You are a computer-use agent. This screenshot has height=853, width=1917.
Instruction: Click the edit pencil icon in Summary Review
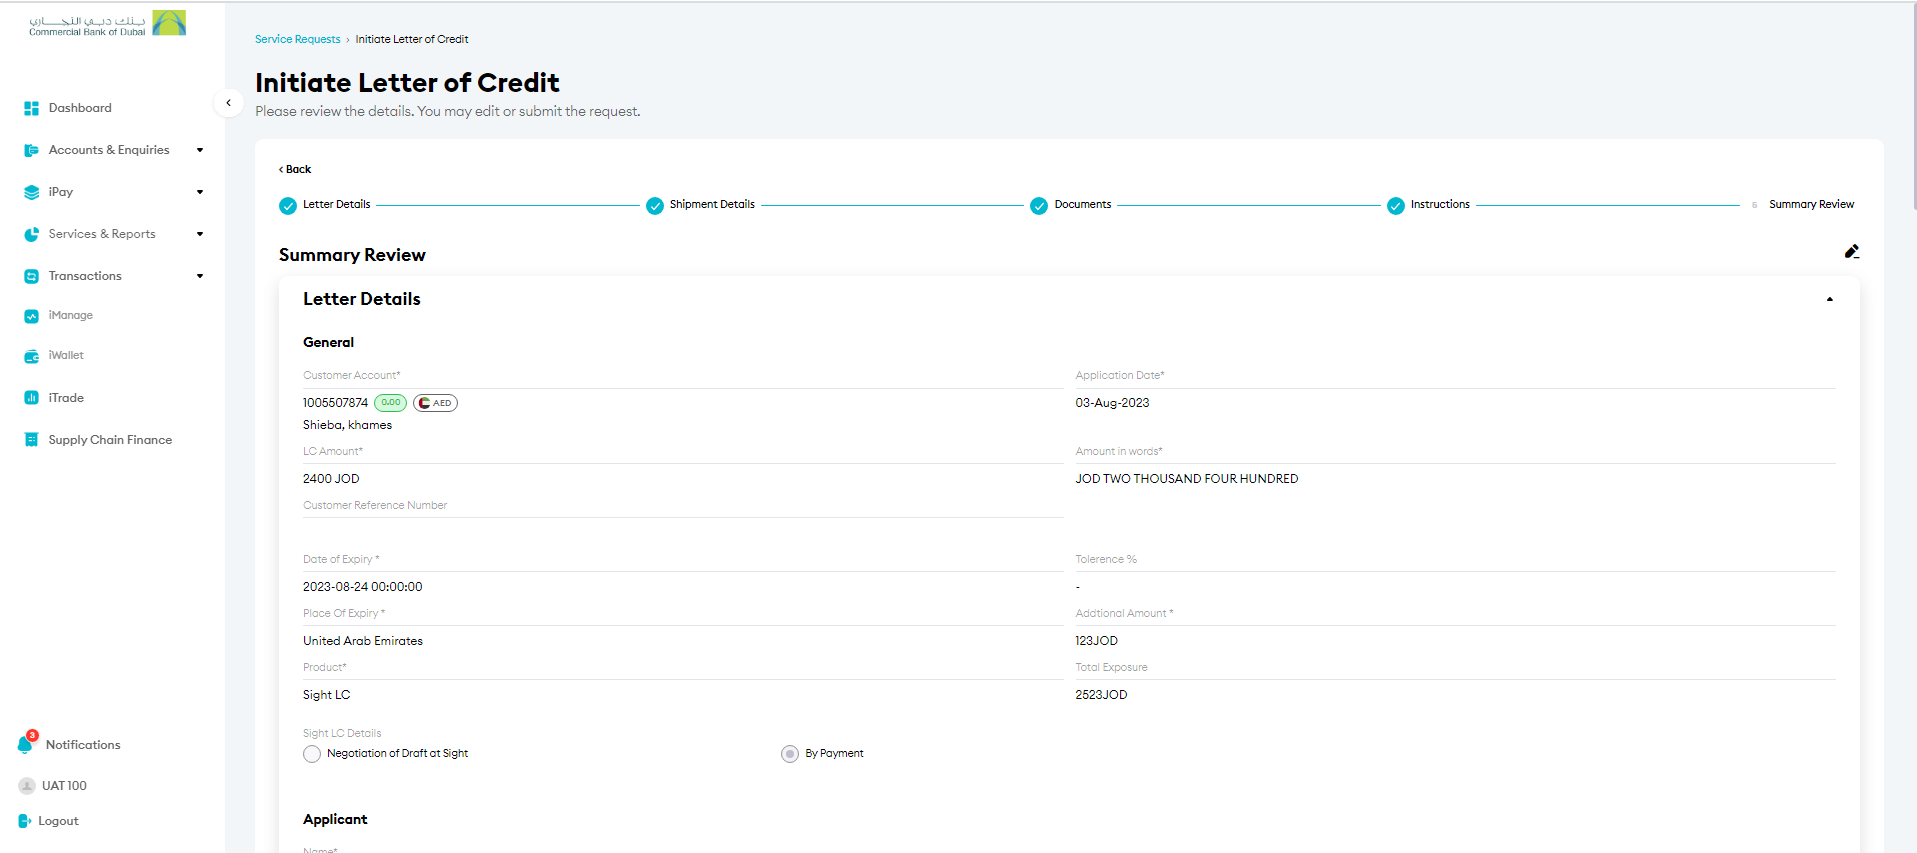point(1852,252)
